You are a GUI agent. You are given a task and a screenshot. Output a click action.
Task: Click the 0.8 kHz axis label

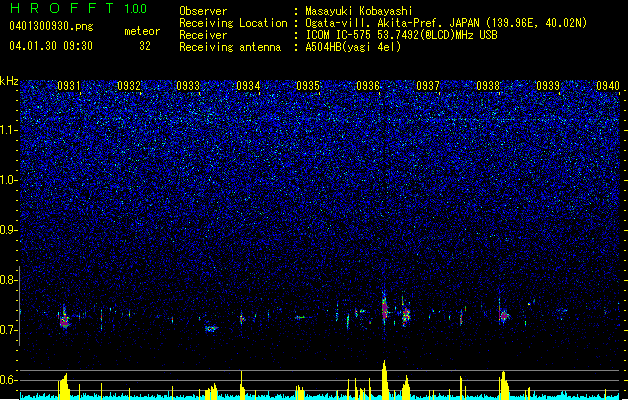(8, 280)
